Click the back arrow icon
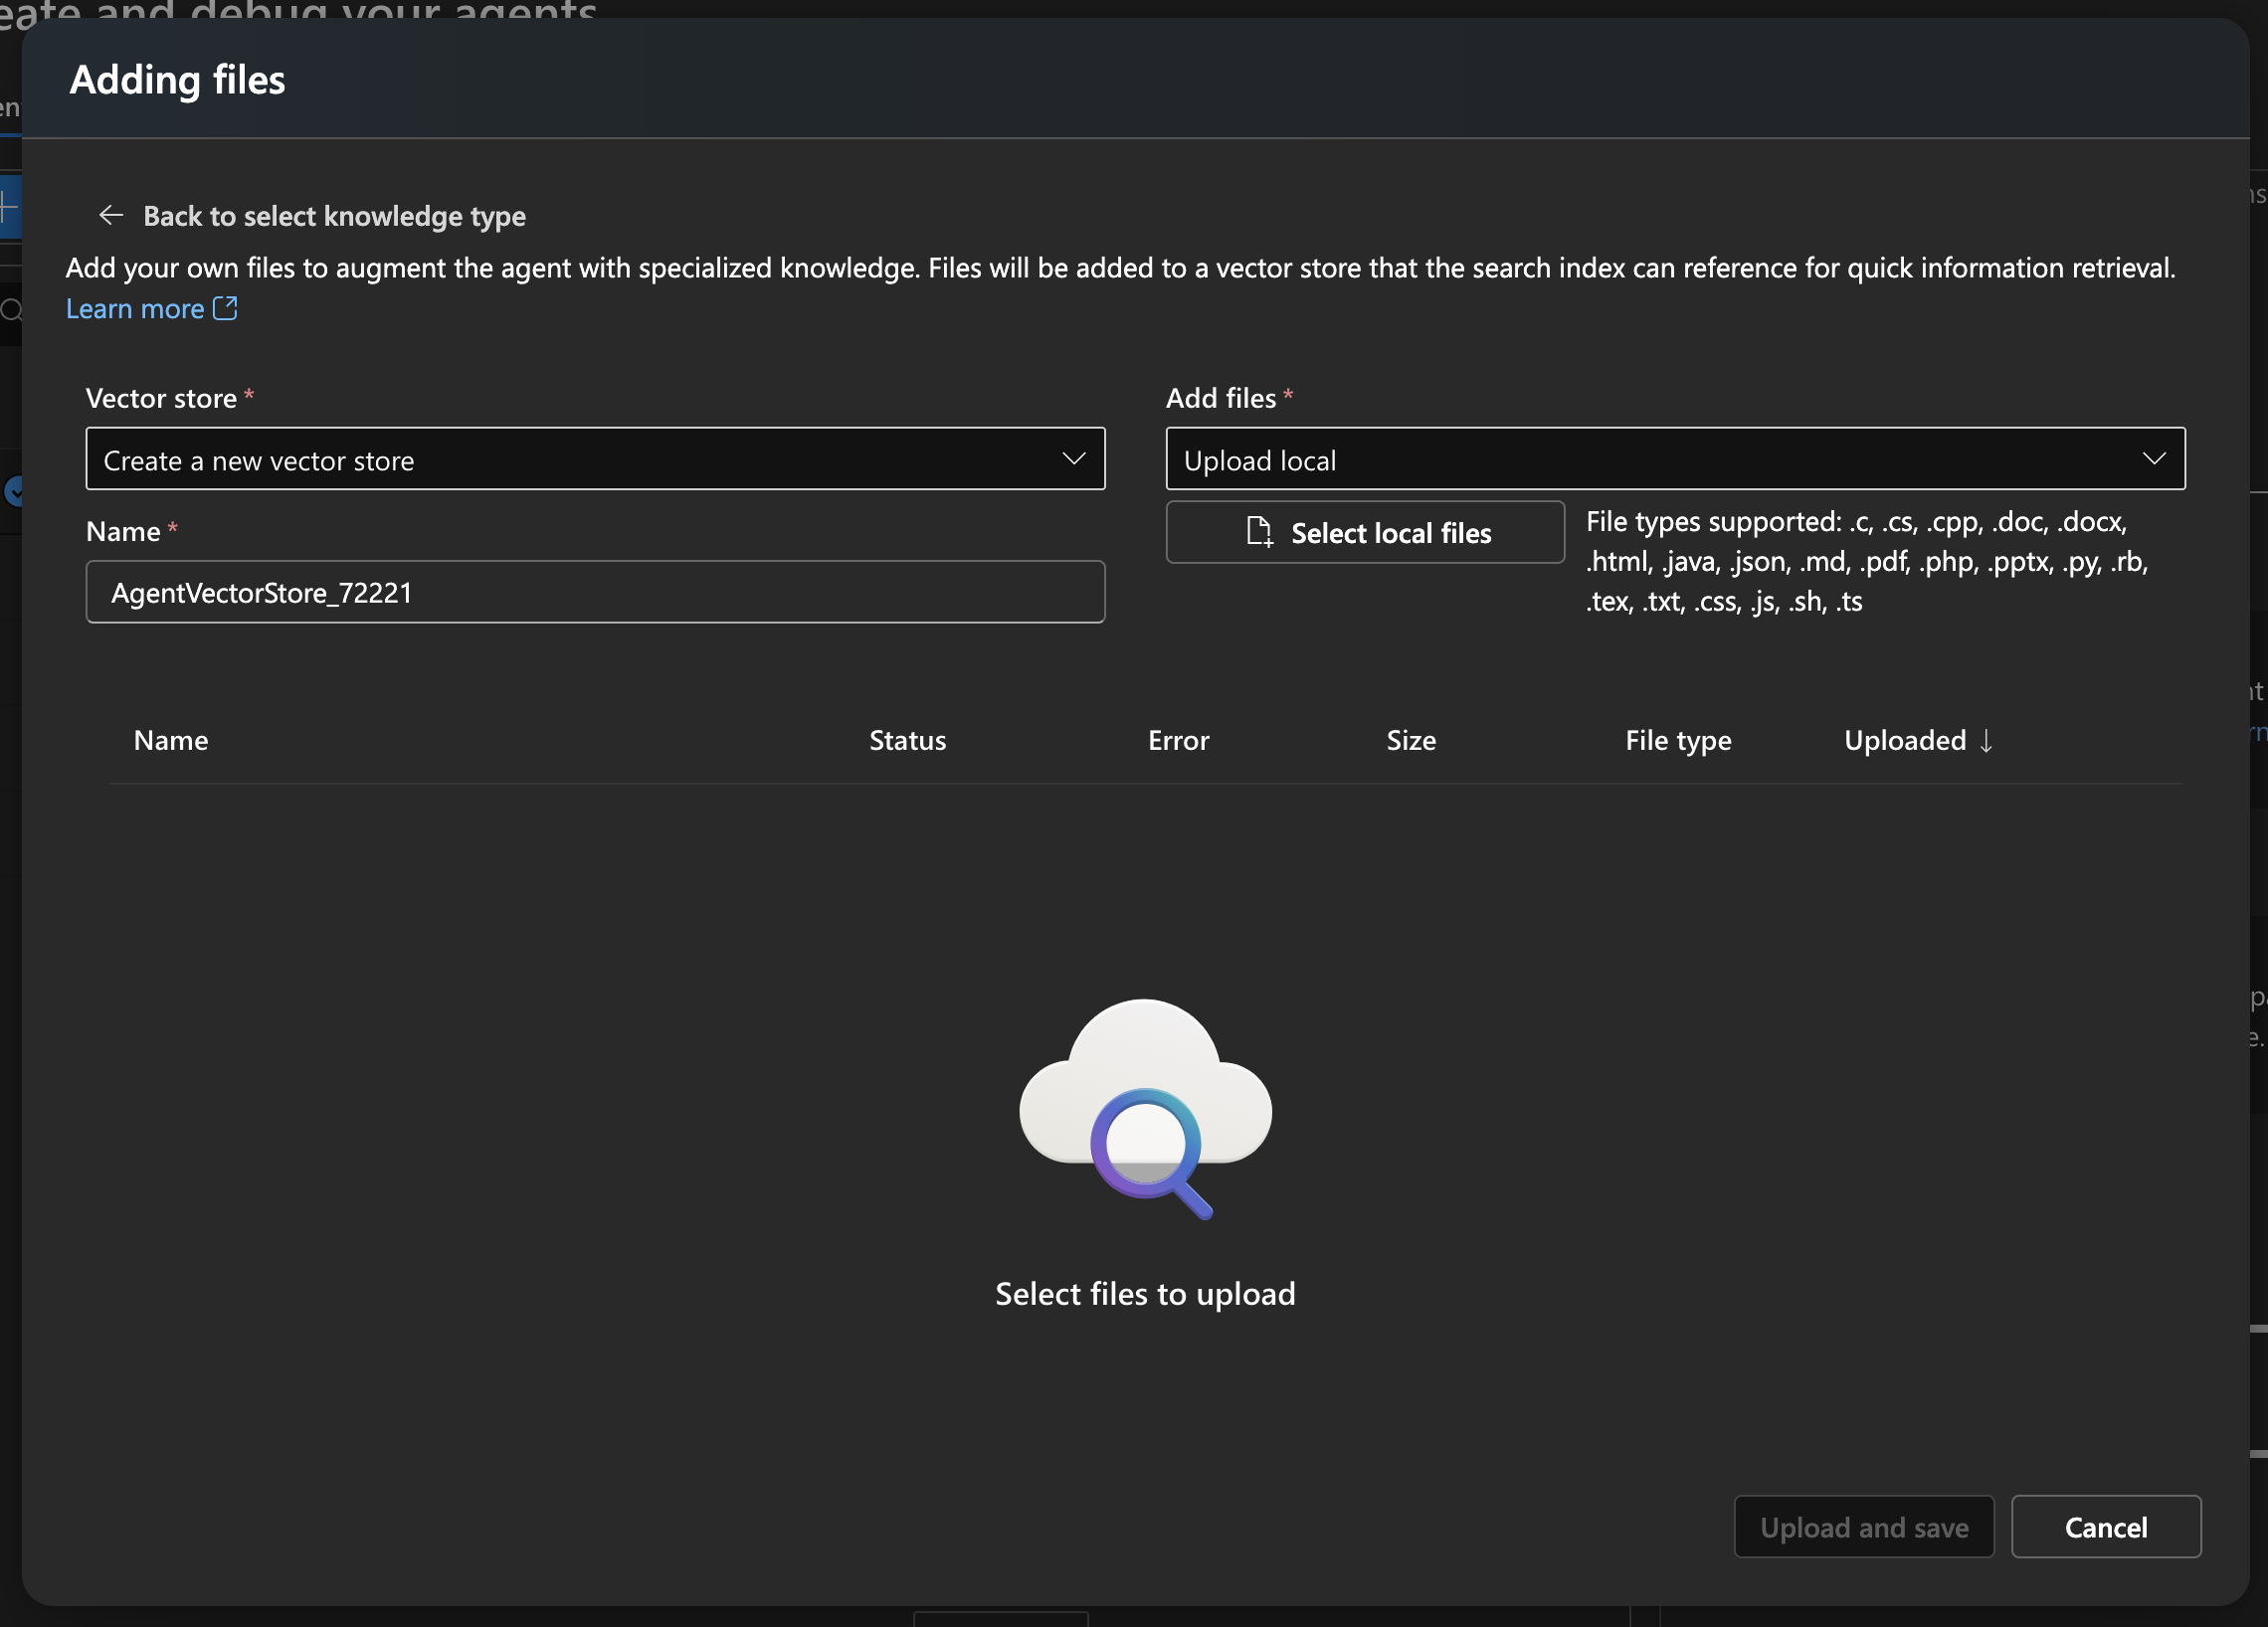 pyautogui.click(x=111, y=215)
